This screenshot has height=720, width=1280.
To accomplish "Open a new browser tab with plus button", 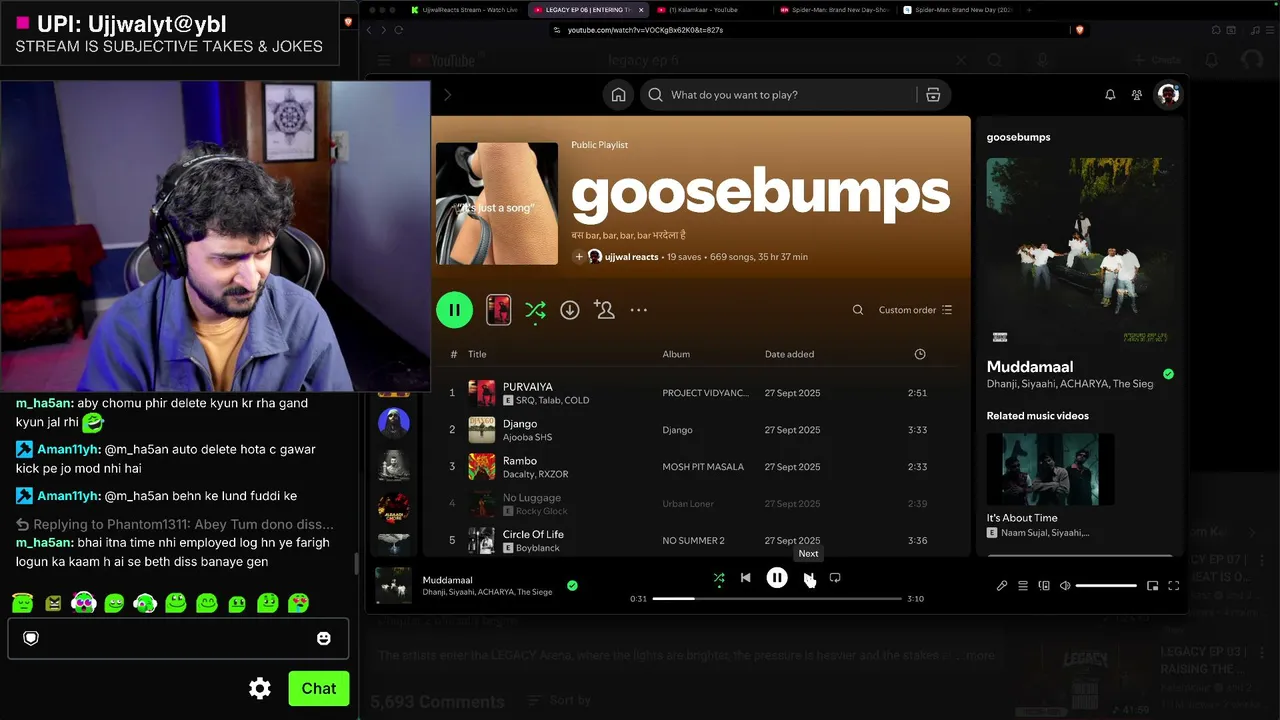I will pos(1029,10).
